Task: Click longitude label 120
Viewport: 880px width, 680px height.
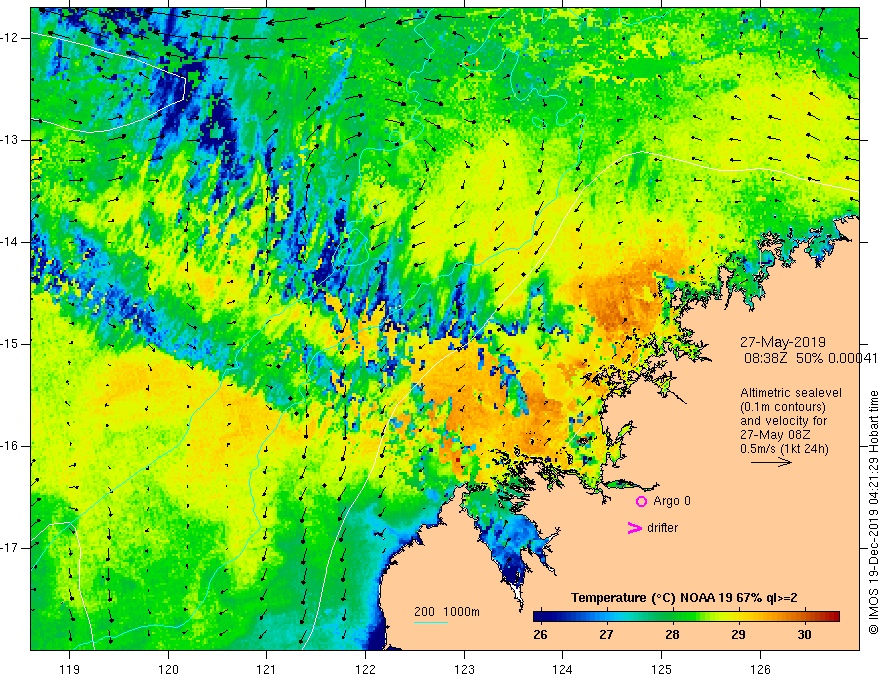Action: tap(168, 669)
